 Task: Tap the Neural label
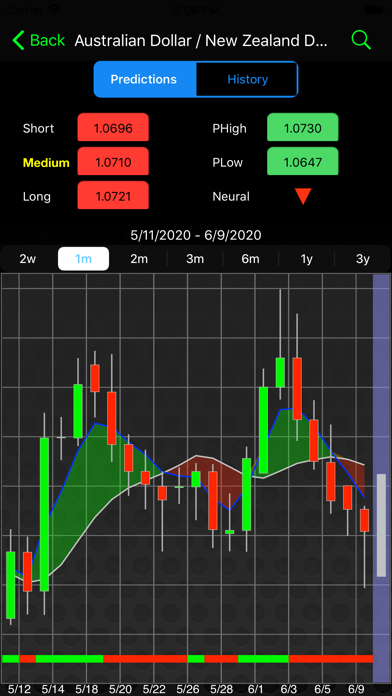coord(231,196)
